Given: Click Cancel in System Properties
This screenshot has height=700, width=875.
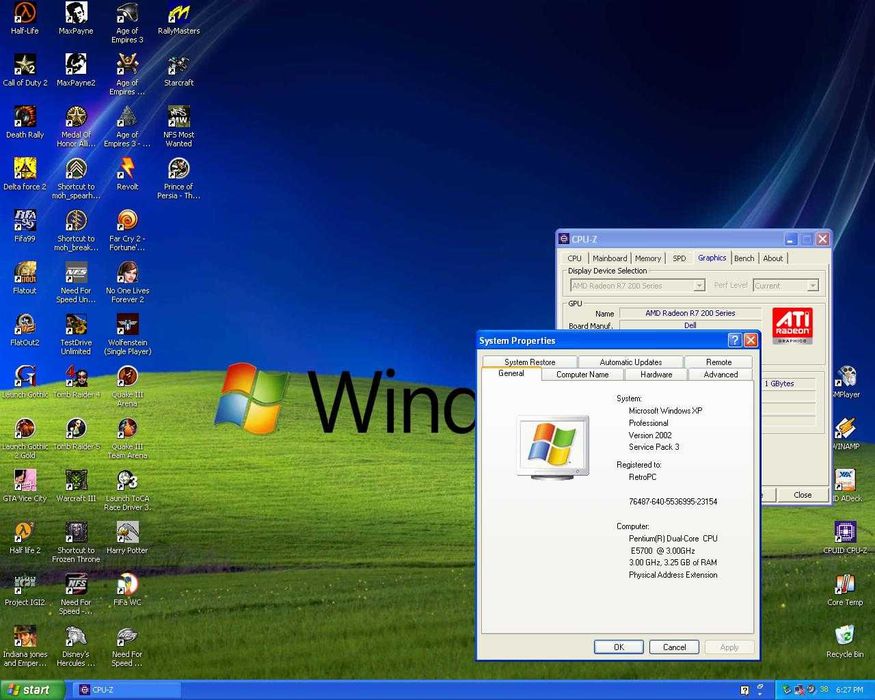Looking at the screenshot, I should [674, 647].
